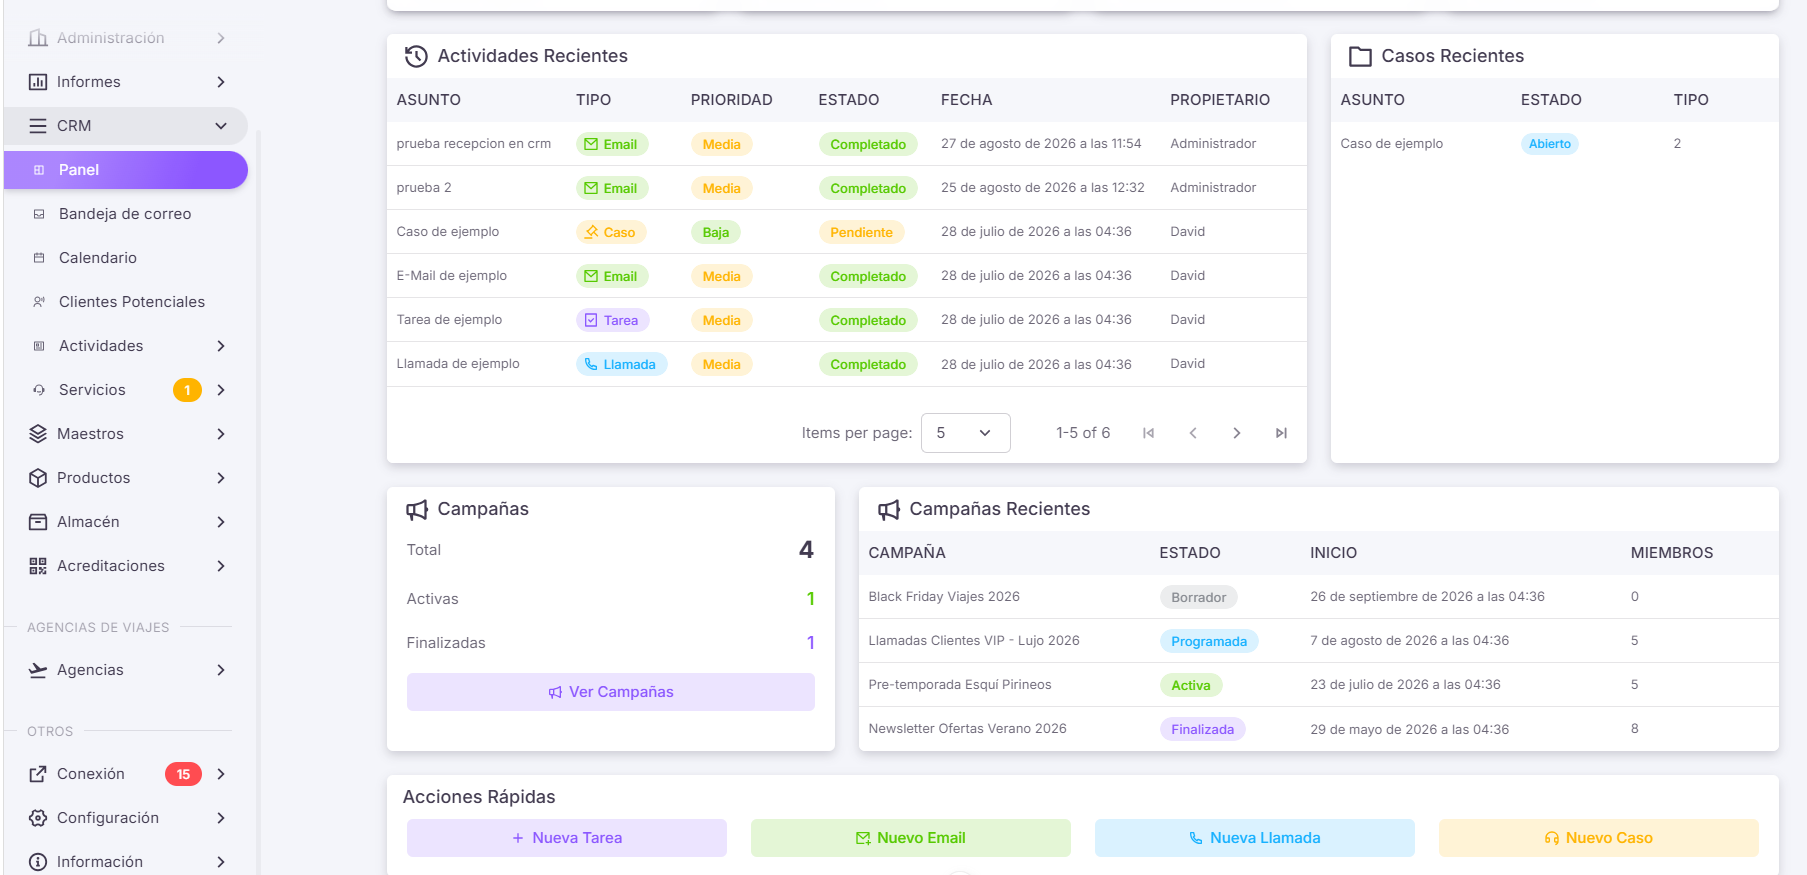This screenshot has height=875, width=1807.
Task: Expand the Administración menu arrow
Action: point(221,38)
